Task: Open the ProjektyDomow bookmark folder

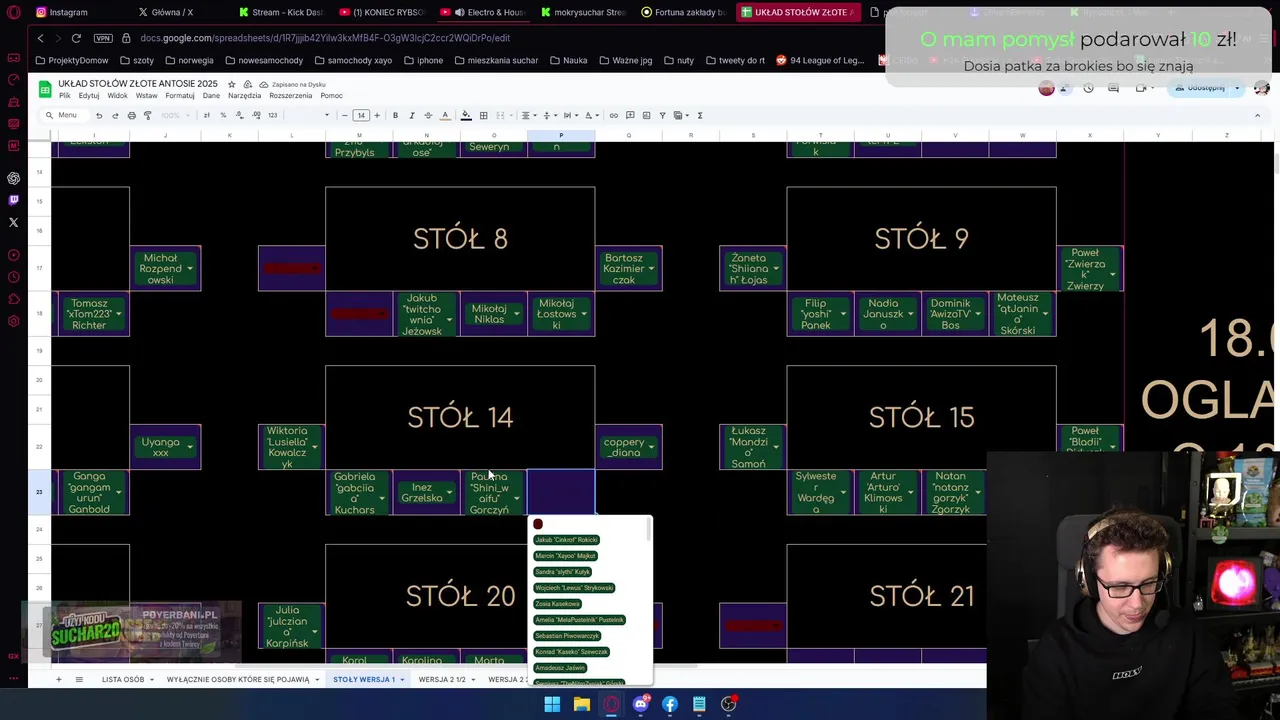Action: click(72, 60)
